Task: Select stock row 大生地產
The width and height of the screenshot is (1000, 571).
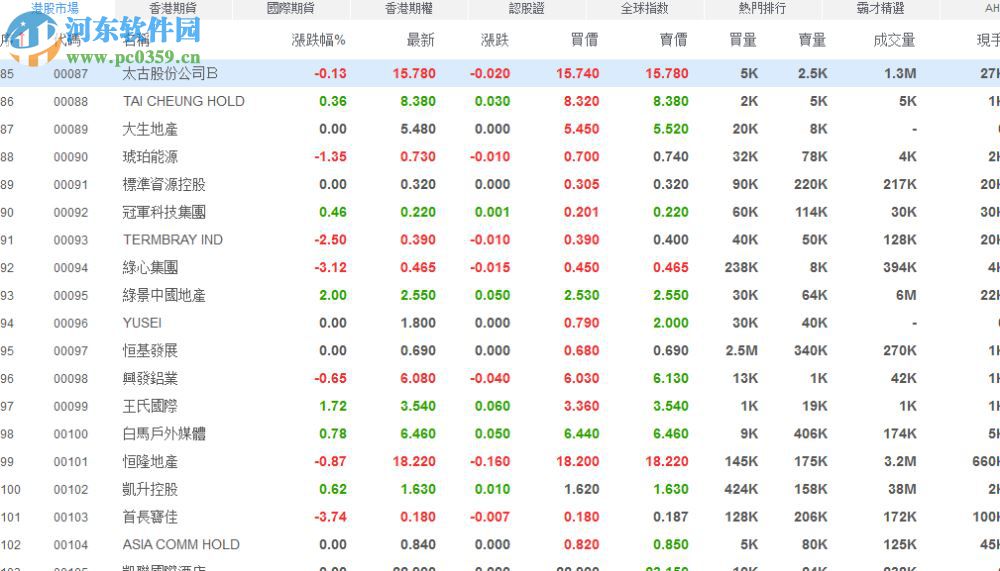Action: pyautogui.click(x=500, y=129)
